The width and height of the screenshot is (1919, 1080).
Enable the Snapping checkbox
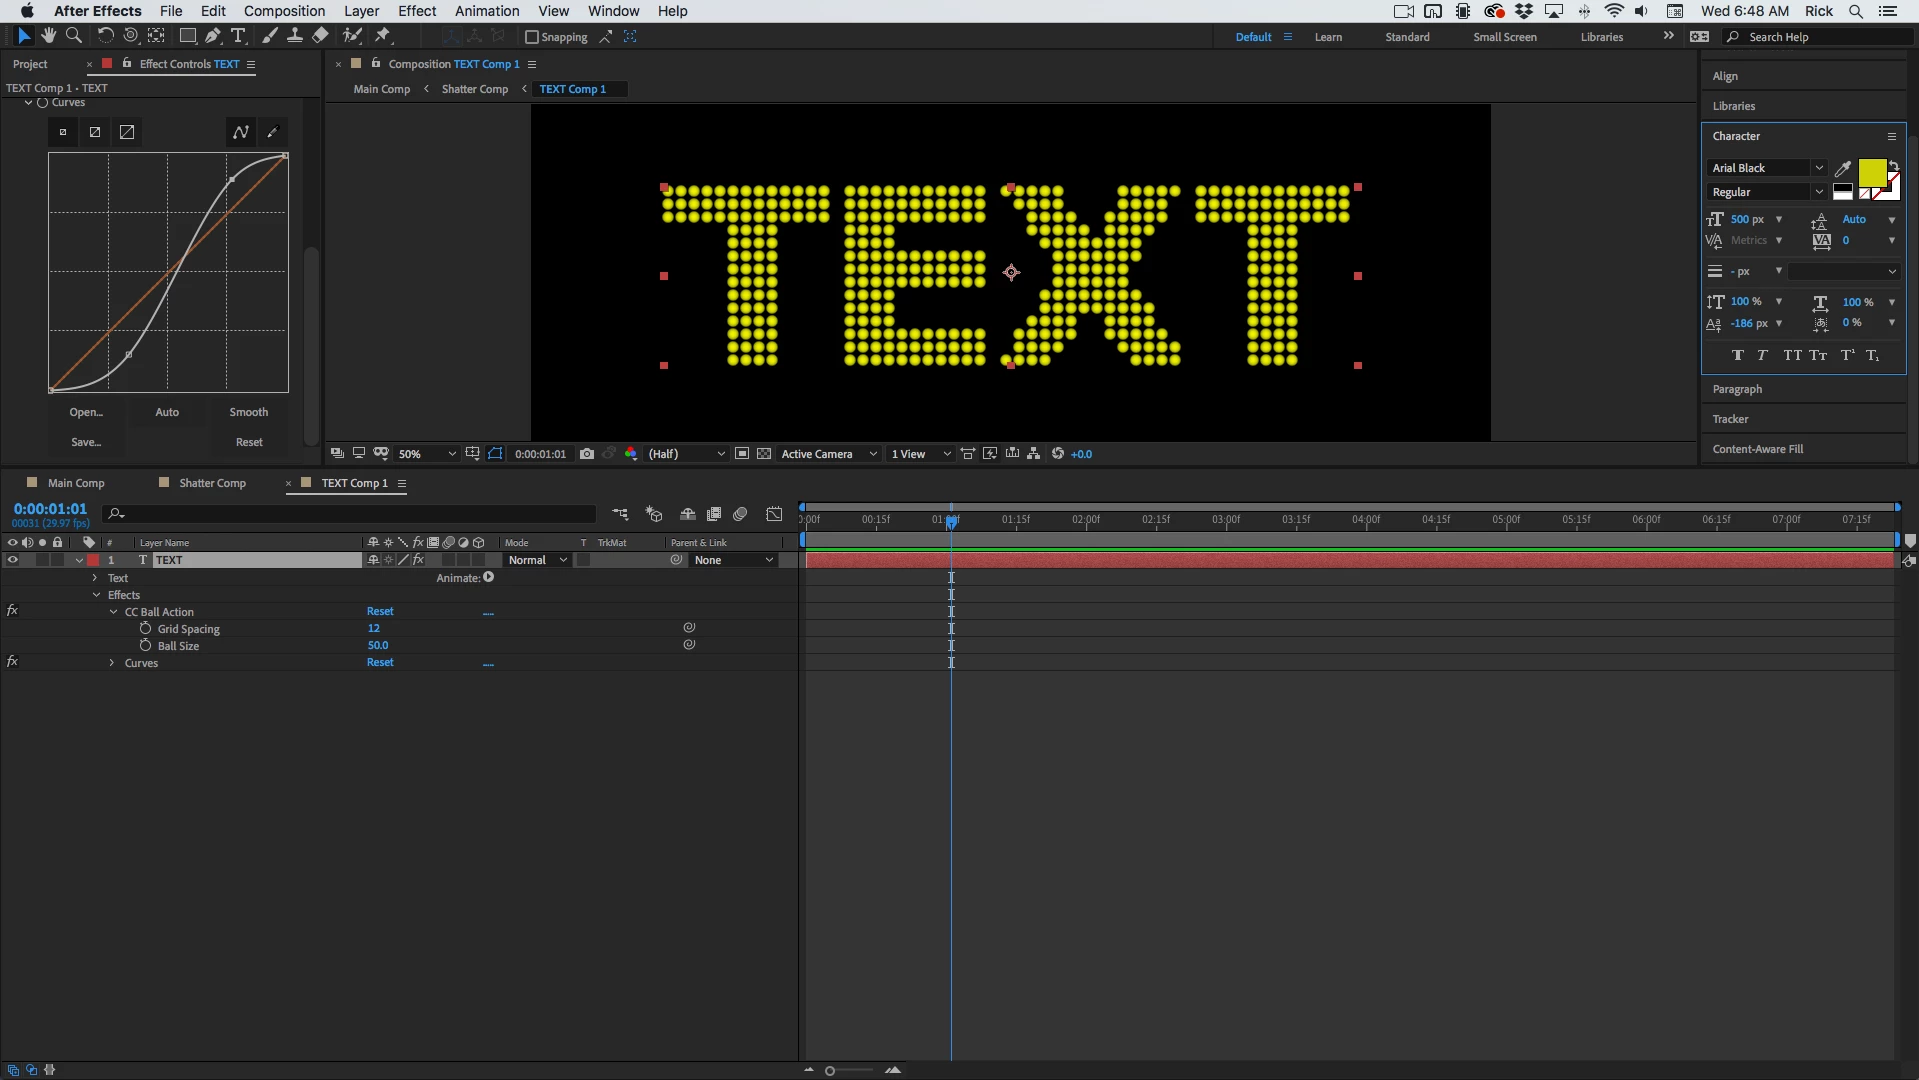point(532,37)
